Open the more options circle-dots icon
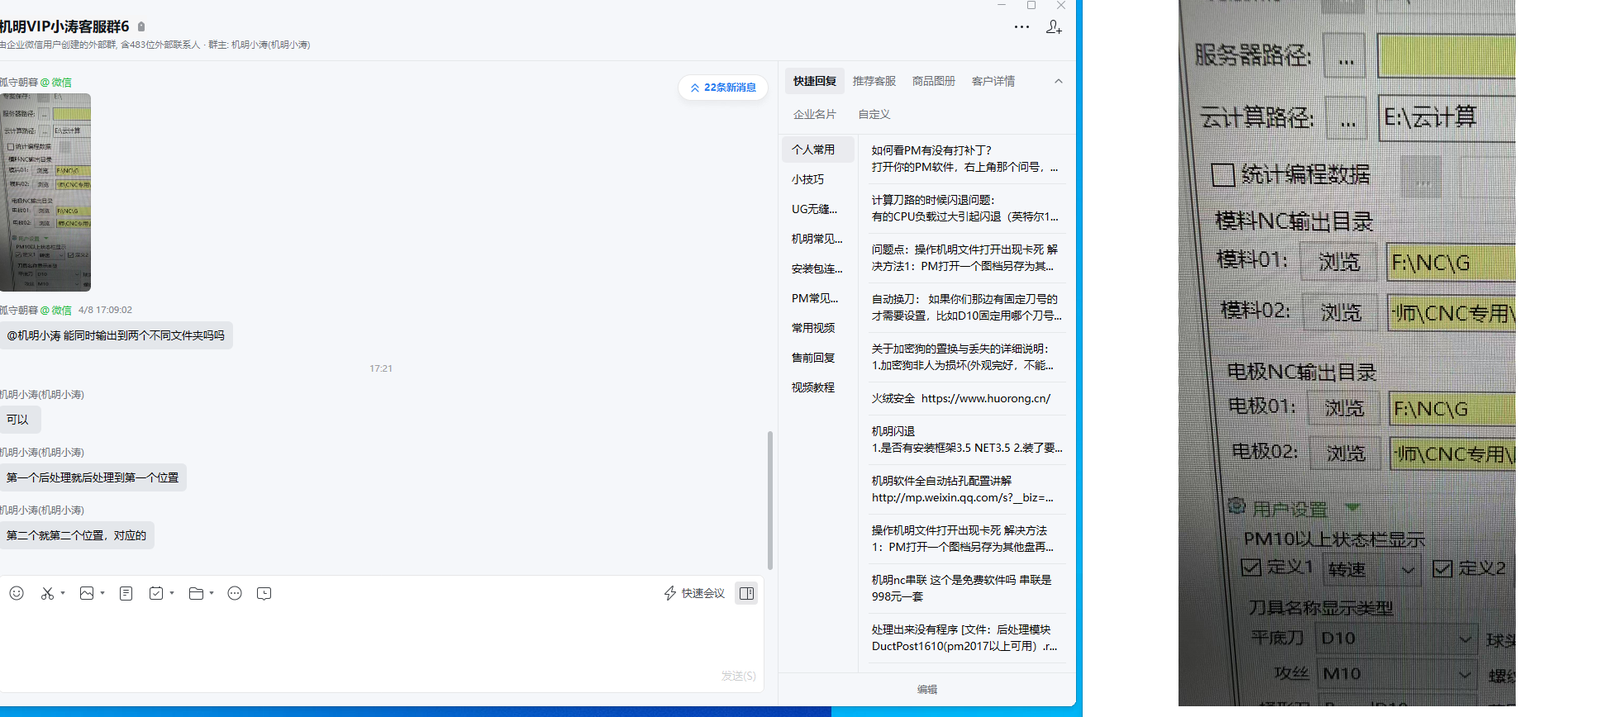 [x=235, y=593]
